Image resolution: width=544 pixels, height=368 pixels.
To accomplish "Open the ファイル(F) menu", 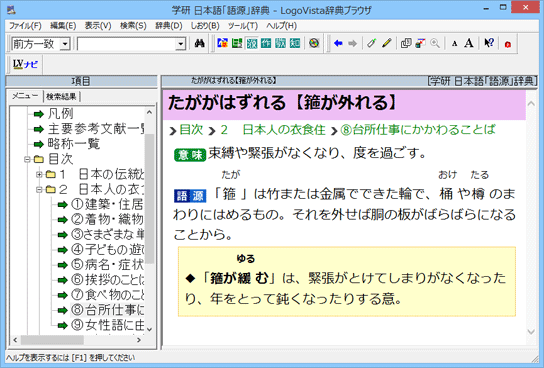I will click(25, 26).
